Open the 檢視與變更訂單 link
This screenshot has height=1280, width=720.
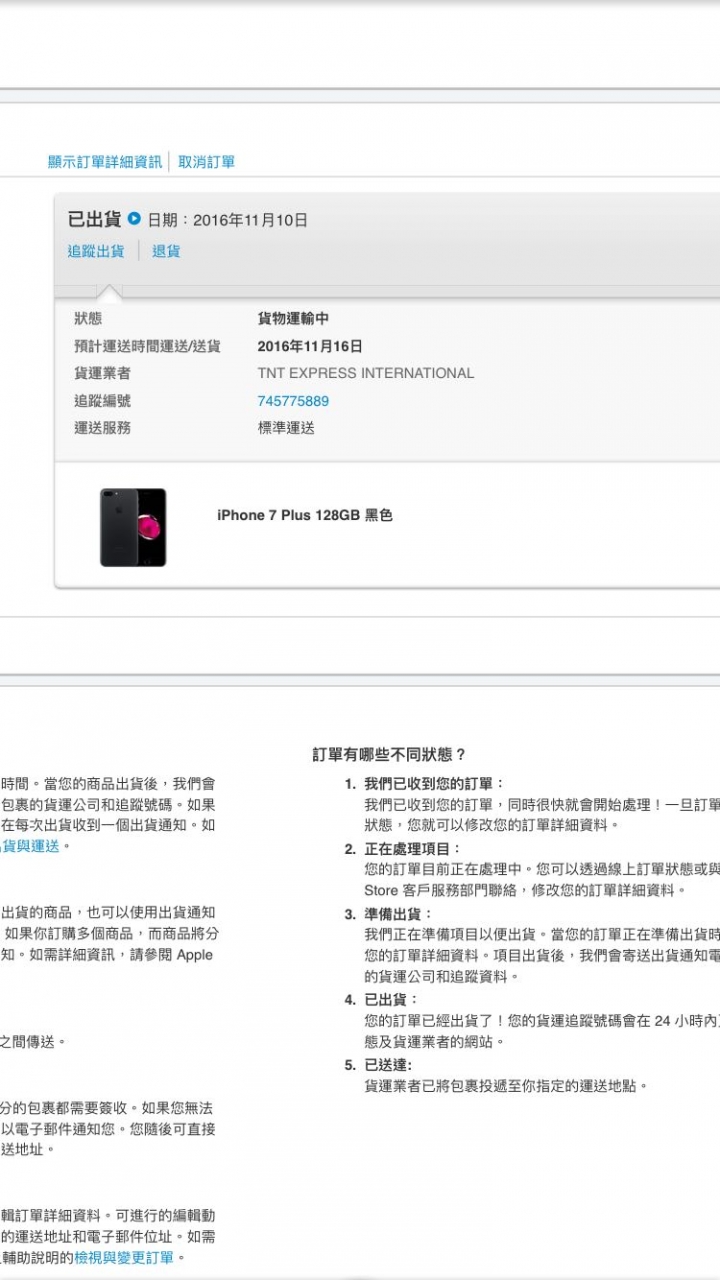(x=124, y=1258)
